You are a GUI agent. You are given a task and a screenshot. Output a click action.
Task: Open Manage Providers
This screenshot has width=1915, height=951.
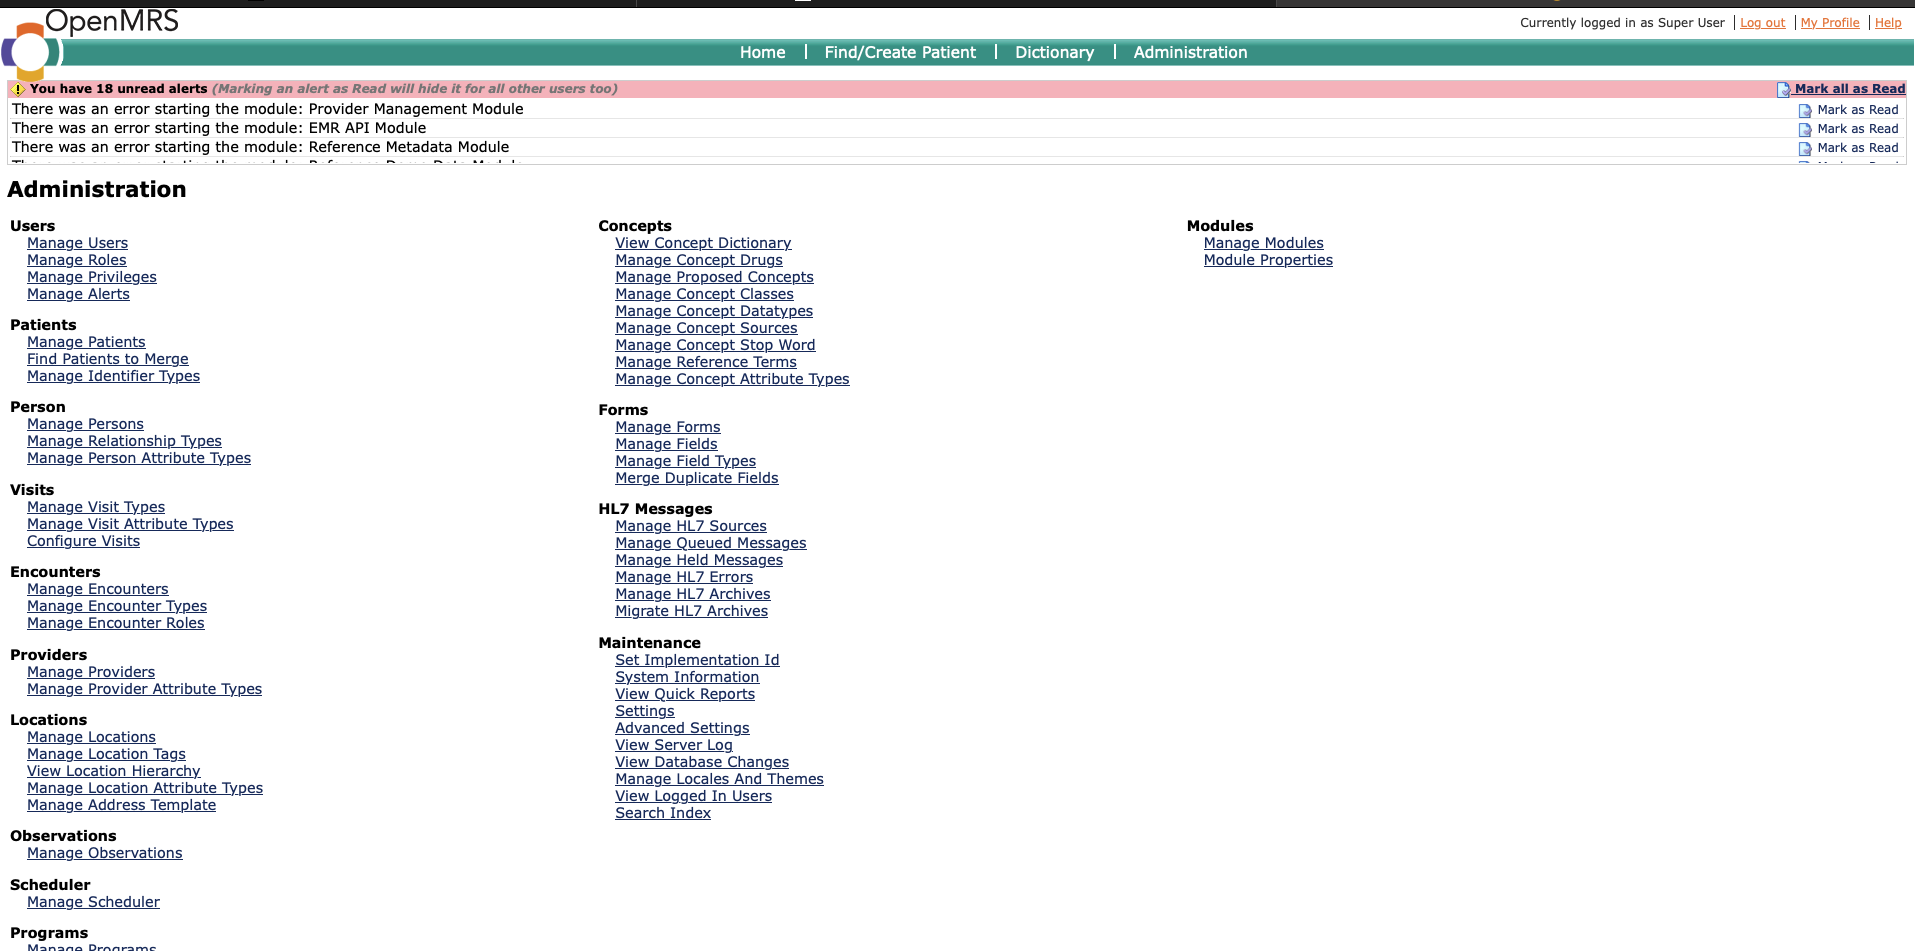[91, 672]
